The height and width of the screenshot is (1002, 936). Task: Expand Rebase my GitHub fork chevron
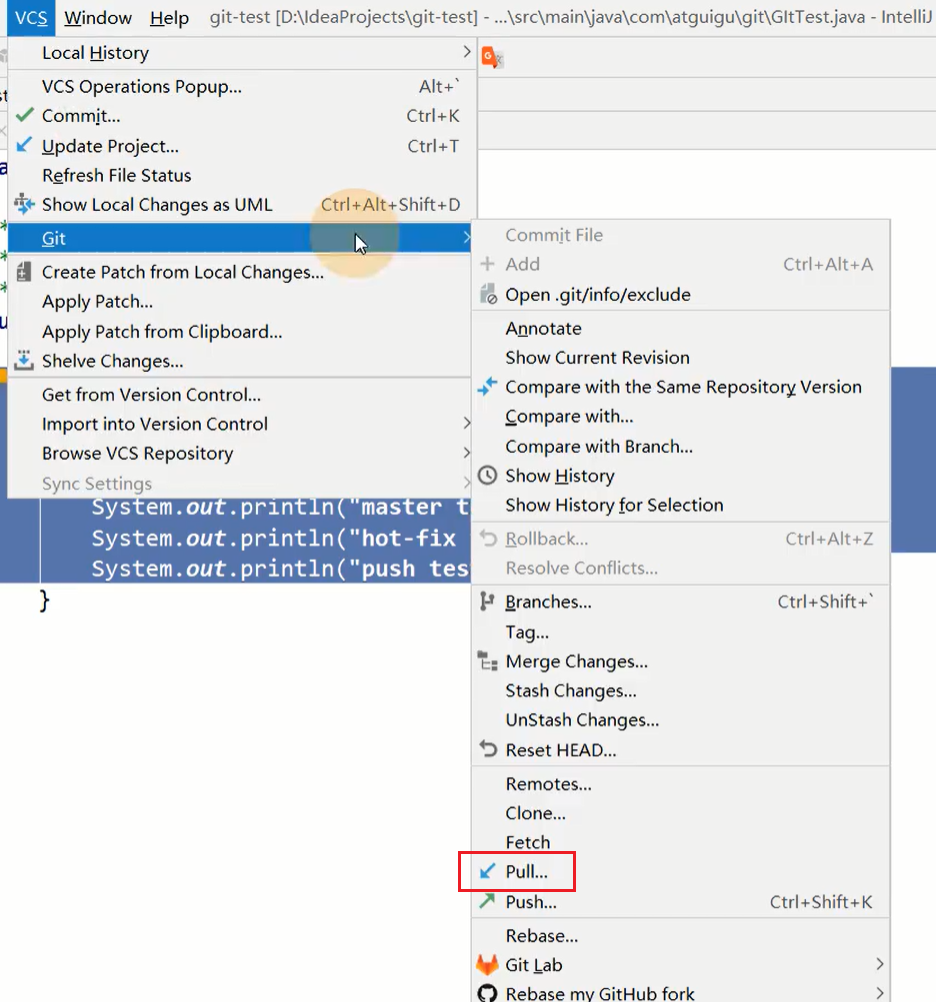pos(880,993)
